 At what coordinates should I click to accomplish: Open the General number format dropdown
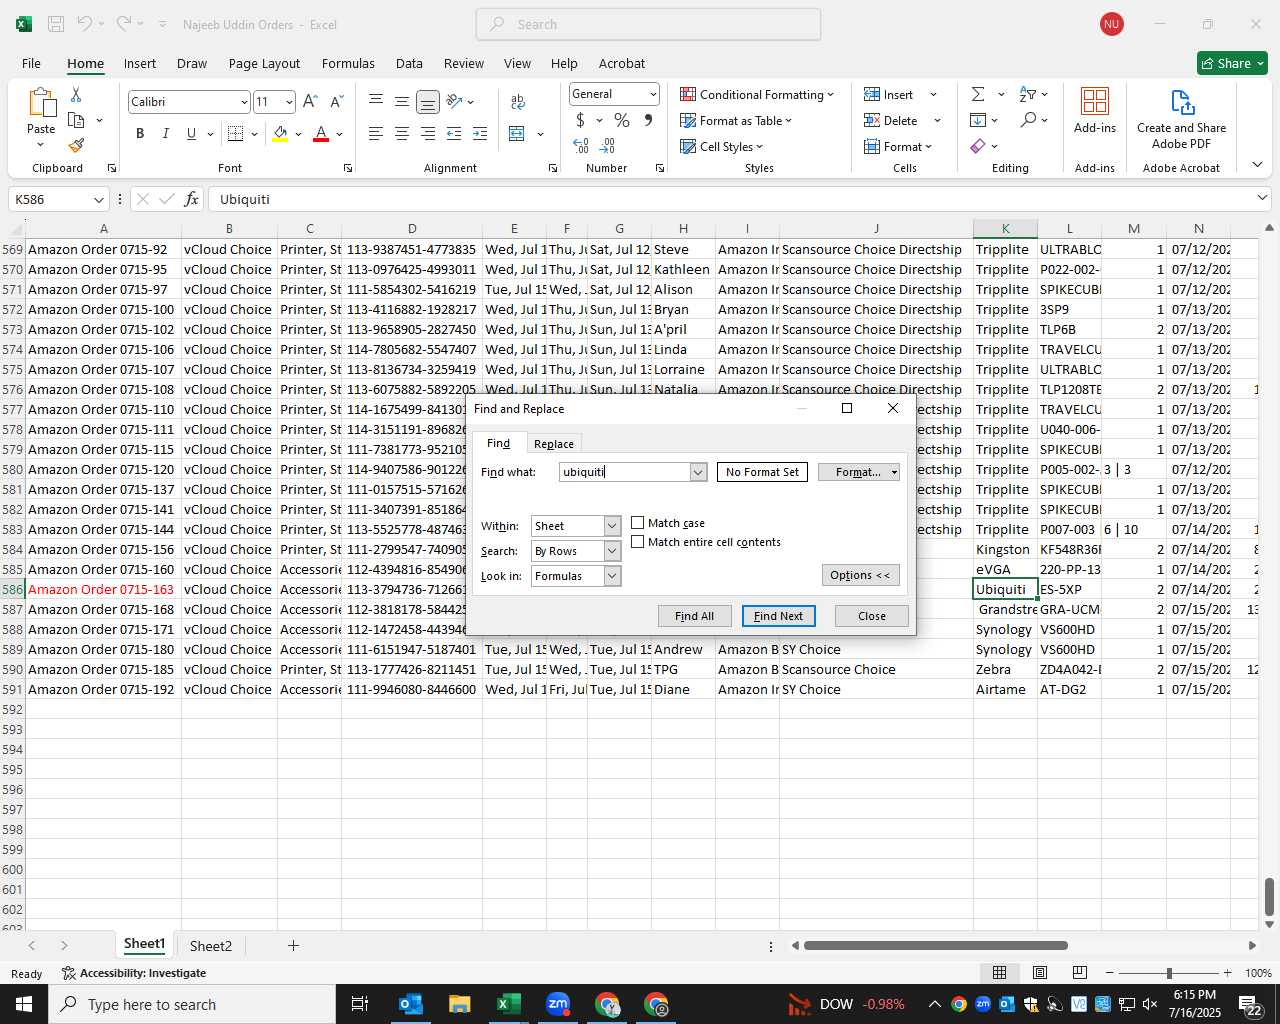[653, 94]
